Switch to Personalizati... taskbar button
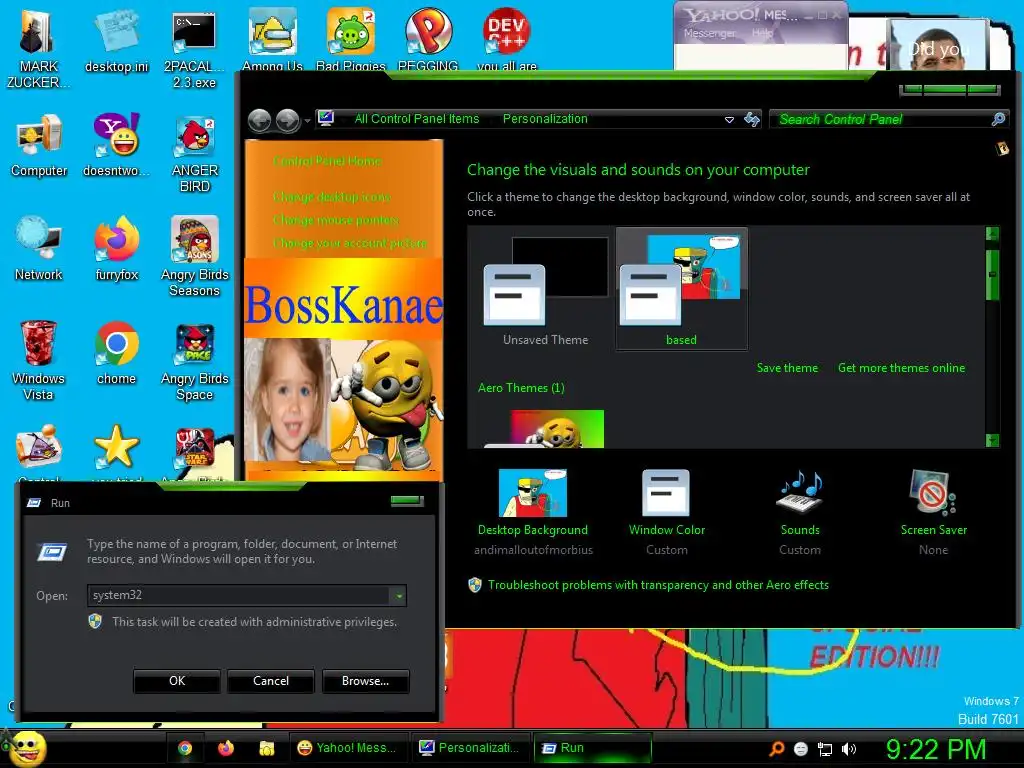Viewport: 1024px width, 768px height. (x=470, y=748)
